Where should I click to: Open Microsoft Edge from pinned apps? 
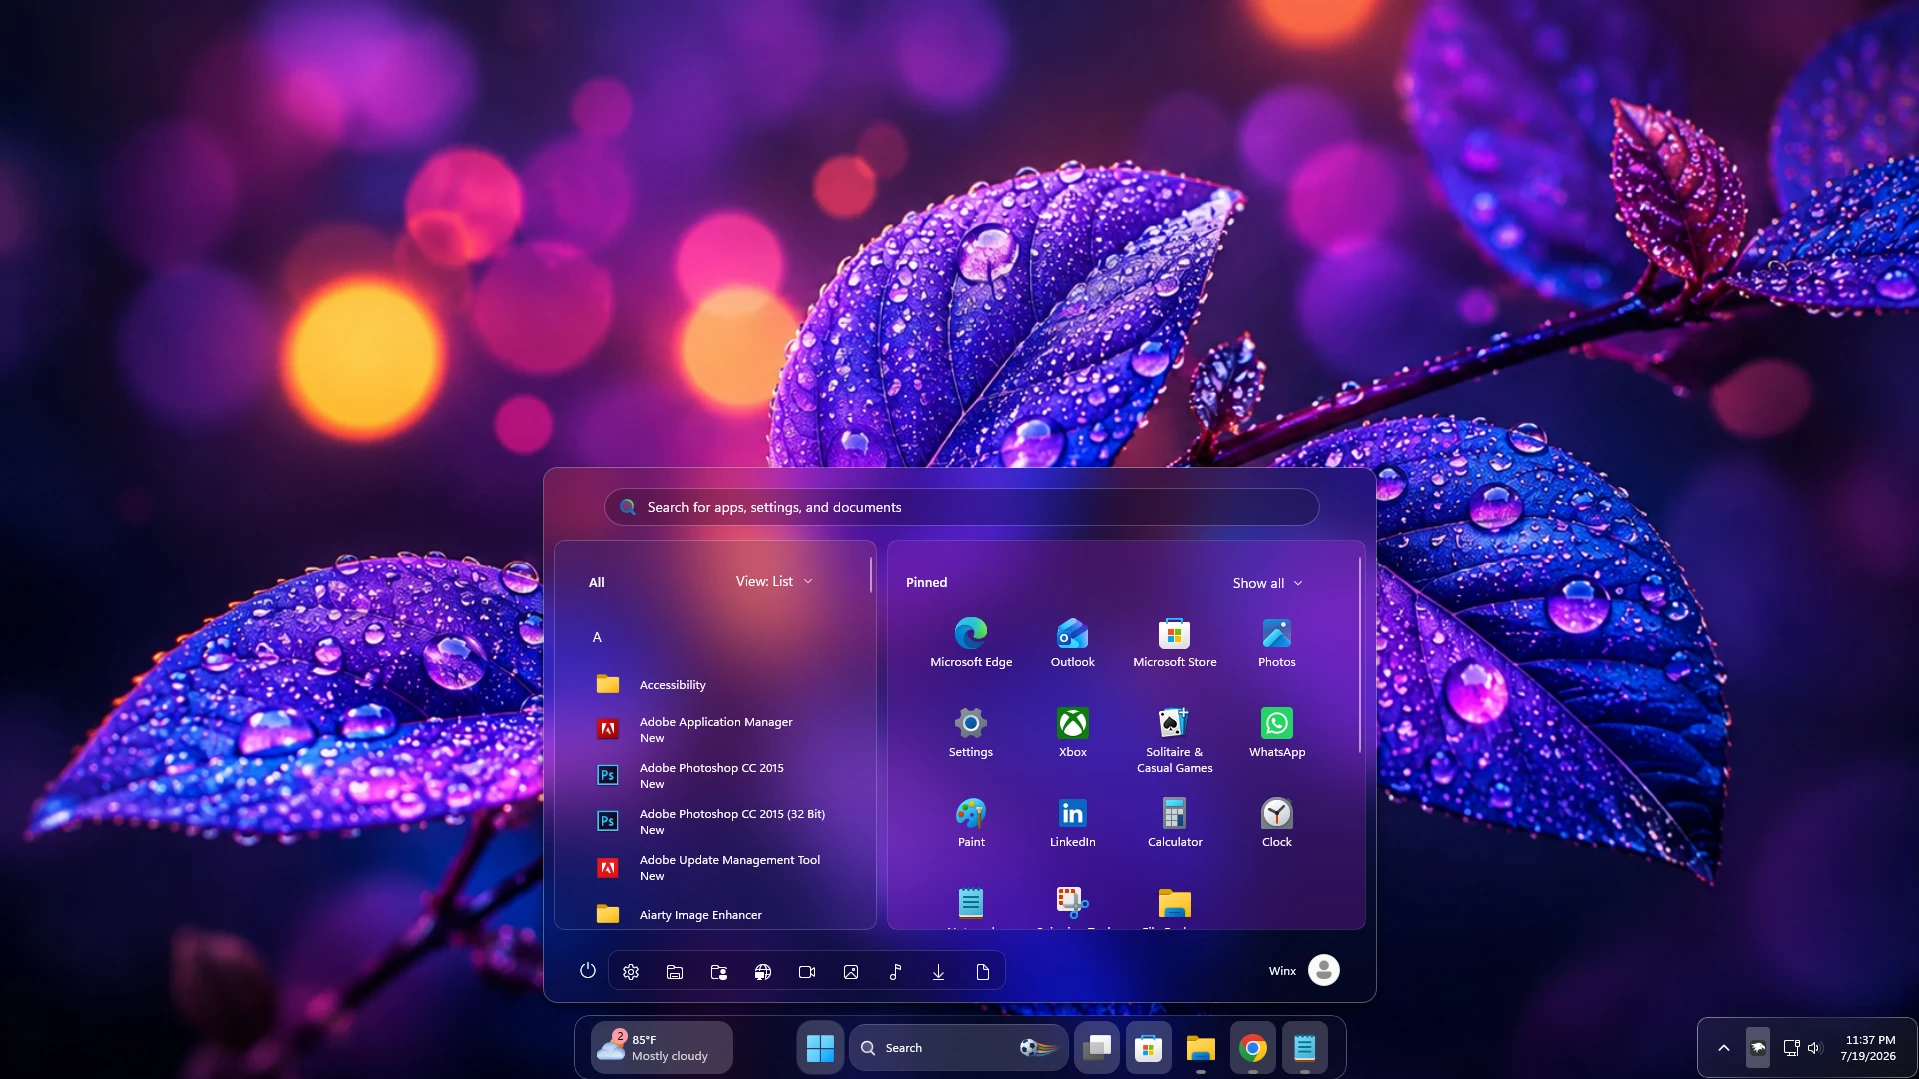(x=970, y=642)
